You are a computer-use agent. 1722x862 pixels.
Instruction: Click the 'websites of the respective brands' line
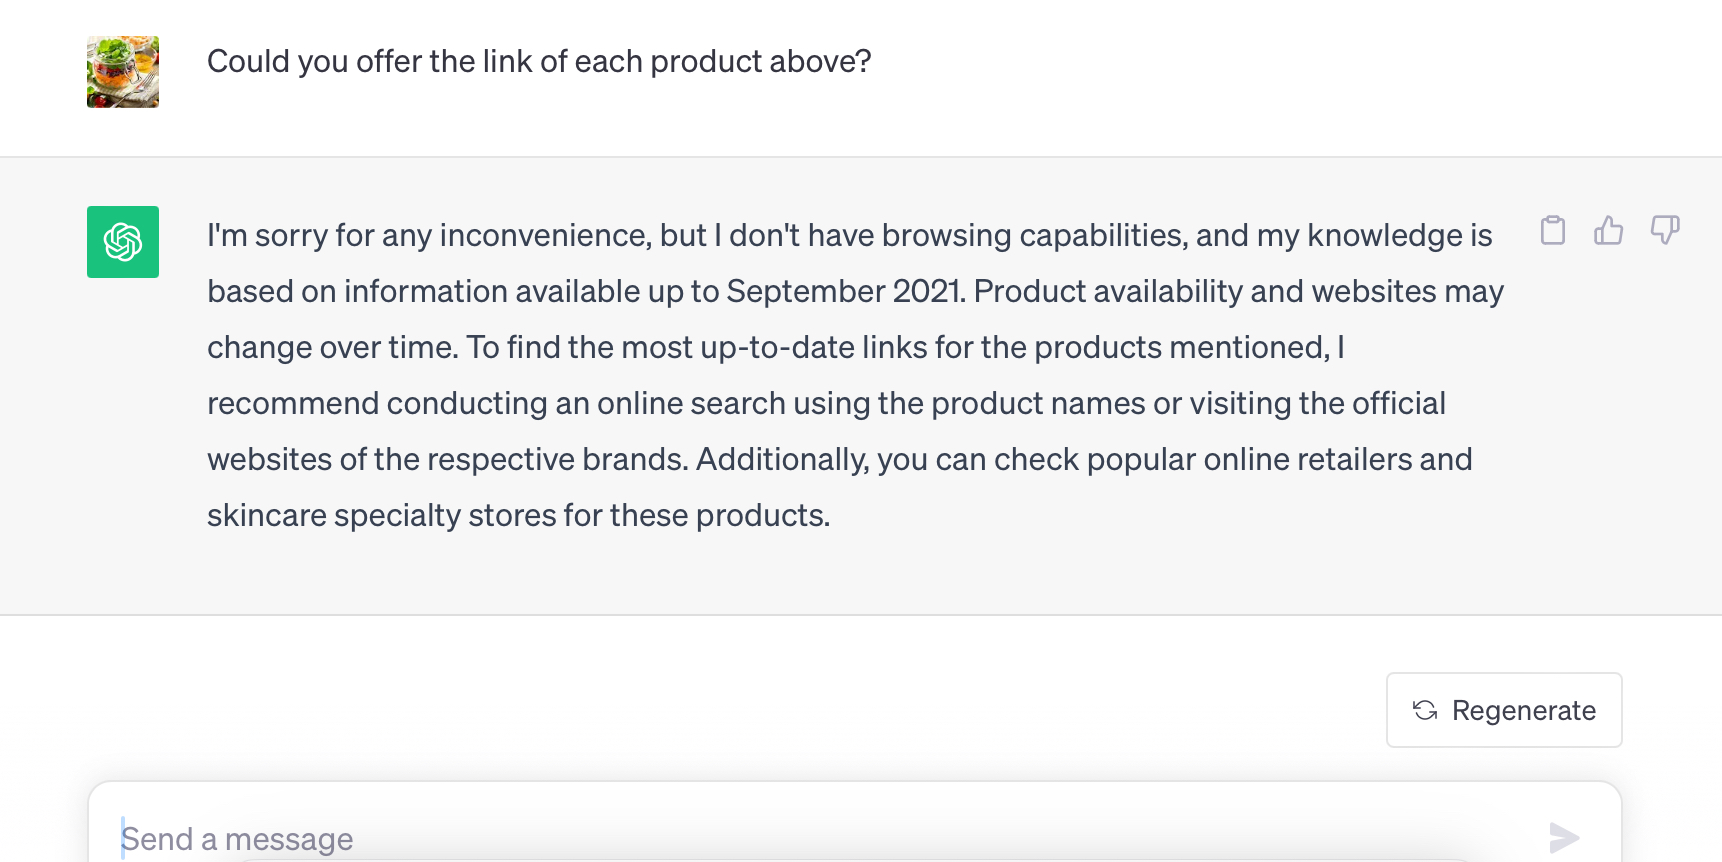pyautogui.click(x=839, y=459)
